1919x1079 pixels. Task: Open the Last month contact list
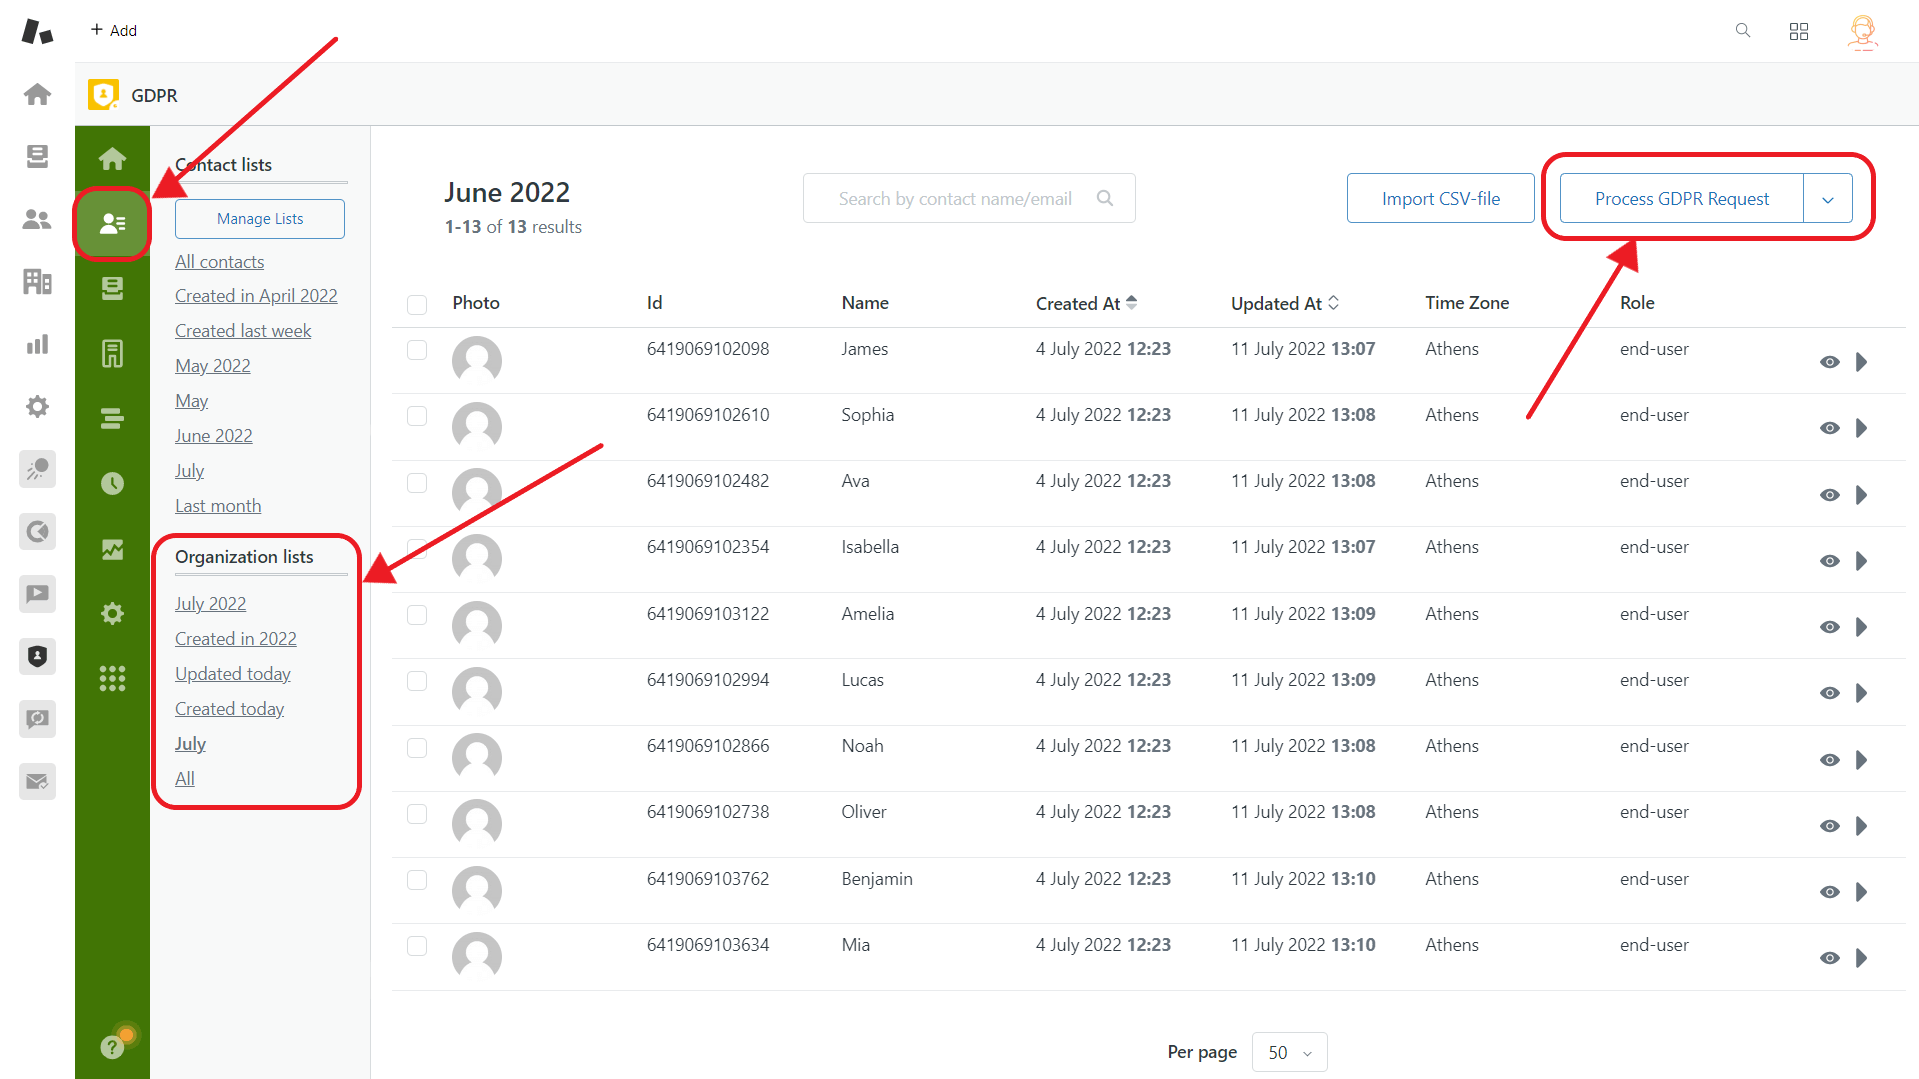(x=218, y=506)
